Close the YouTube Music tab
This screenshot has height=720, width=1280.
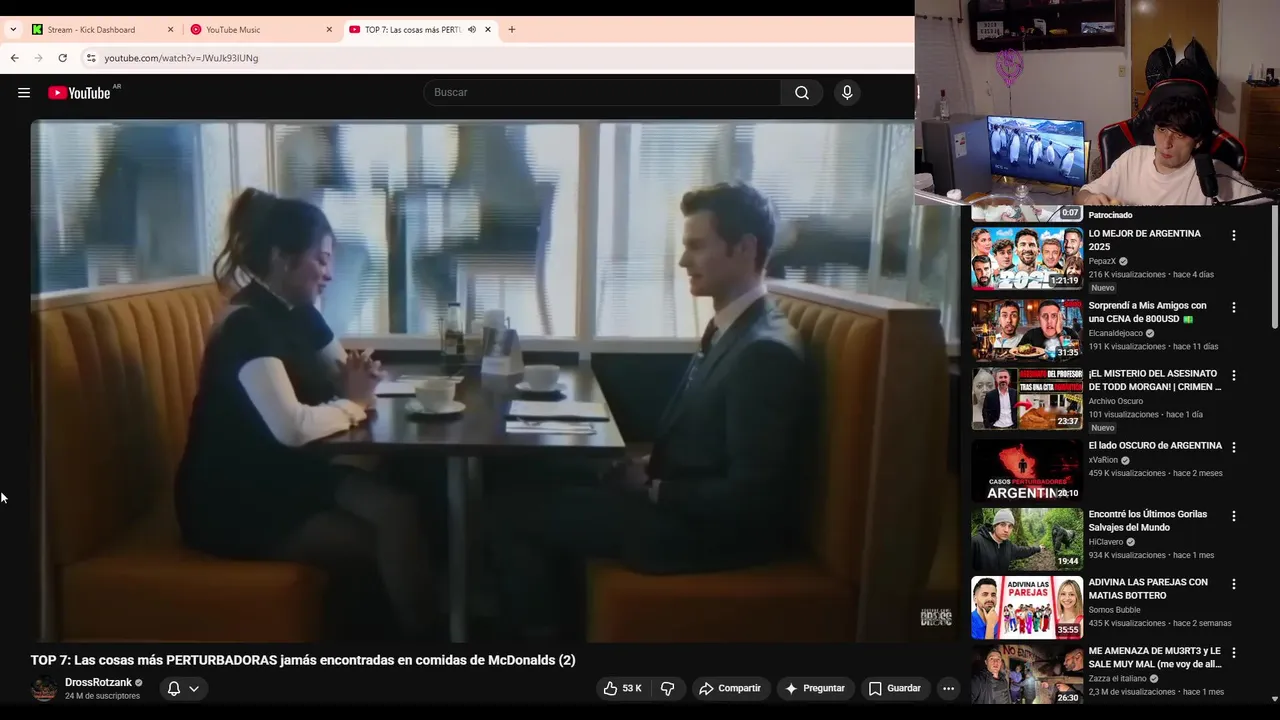coord(329,29)
